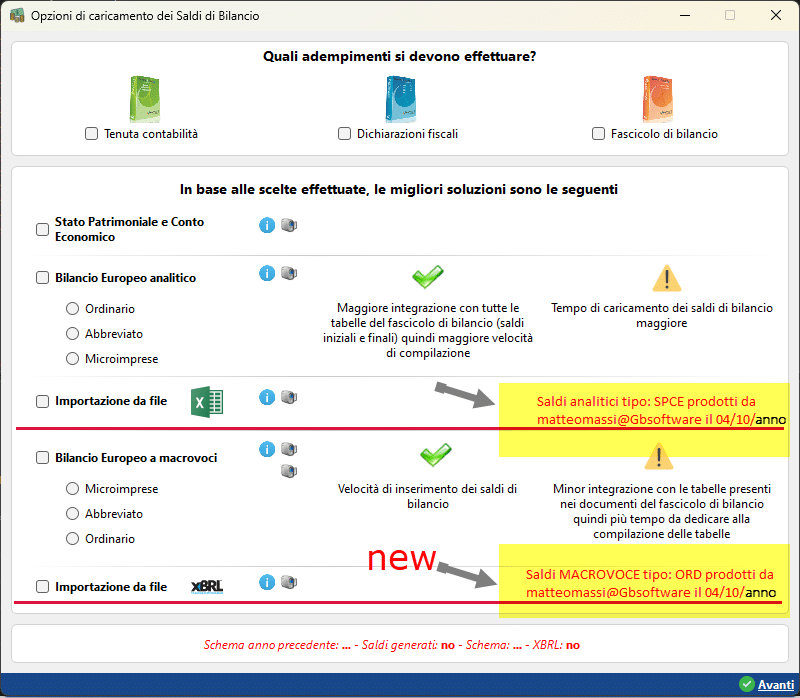Viewport: 800px width, 698px height.
Task: Open video guide for XBRL file import
Action: [289, 582]
